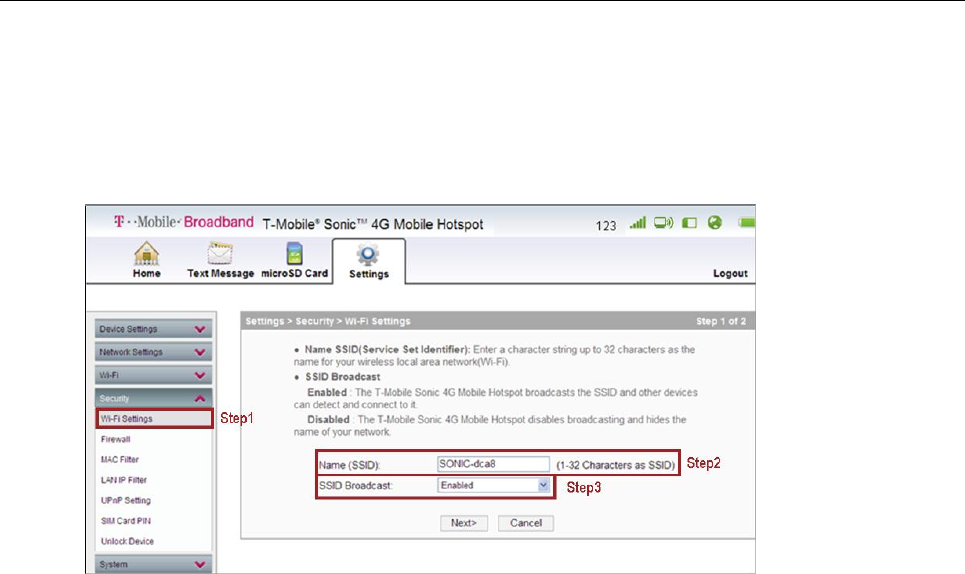Click the T-Mobile Sonic 4G Mobile Hotspot title
This screenshot has height=574, width=965.
point(373,225)
